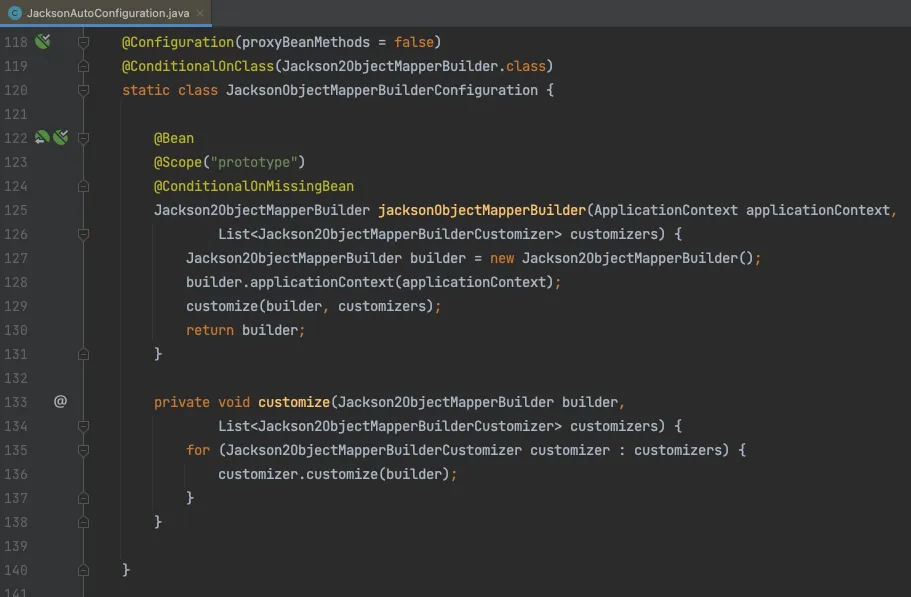Click the jacksonObjectMapperBuilder method name

[481, 210]
